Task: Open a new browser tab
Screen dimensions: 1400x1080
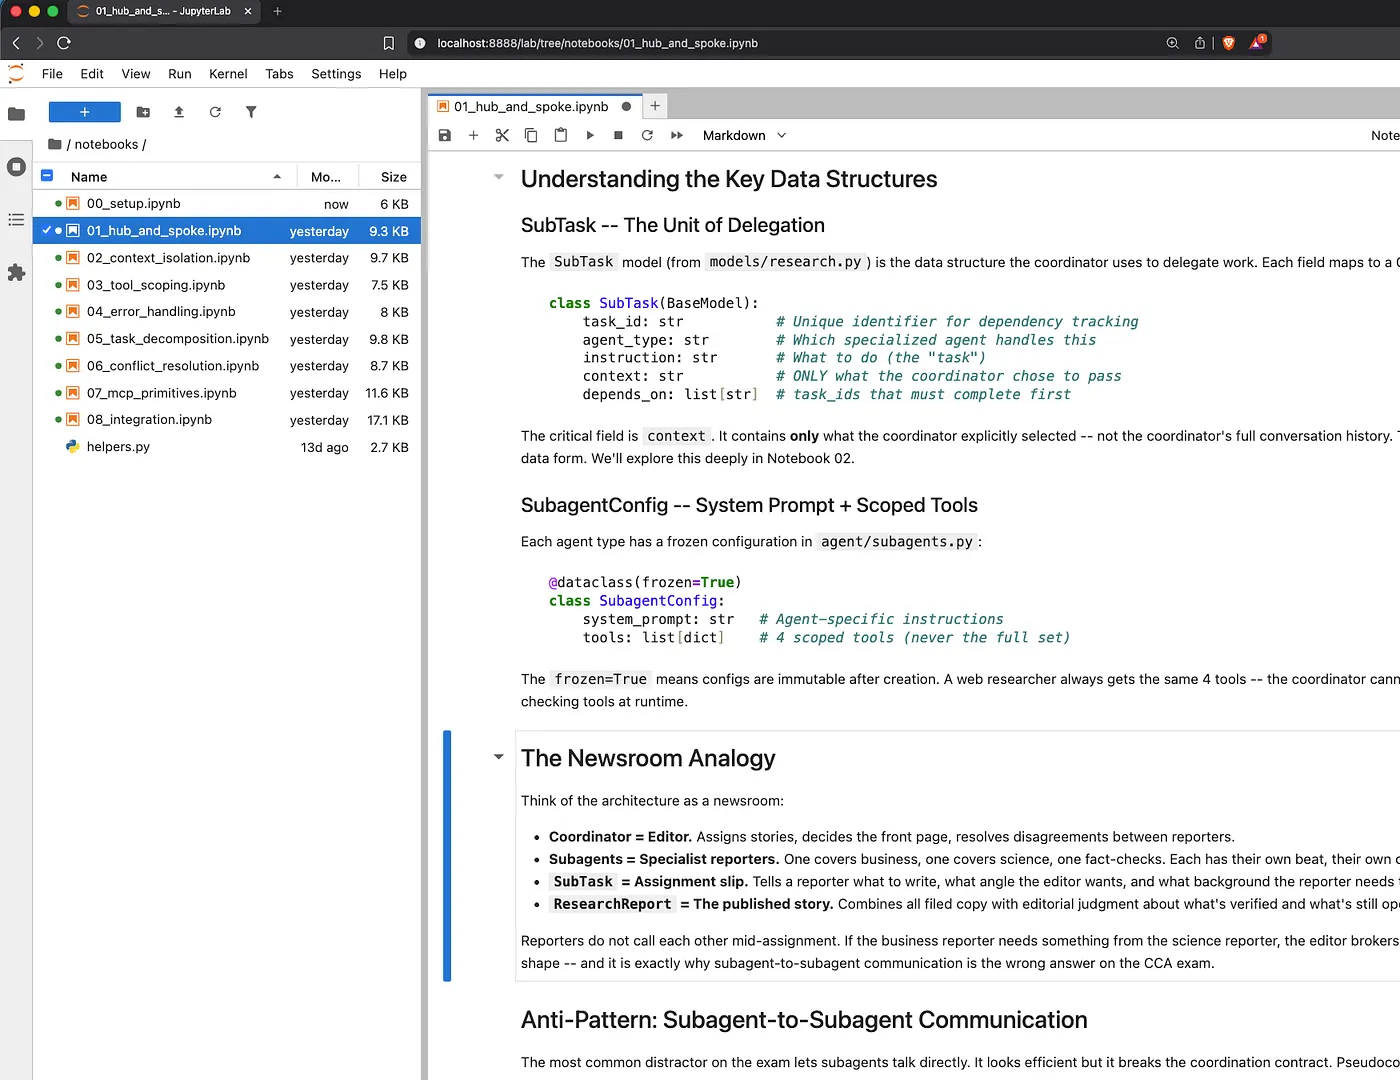Action: pyautogui.click(x=277, y=11)
